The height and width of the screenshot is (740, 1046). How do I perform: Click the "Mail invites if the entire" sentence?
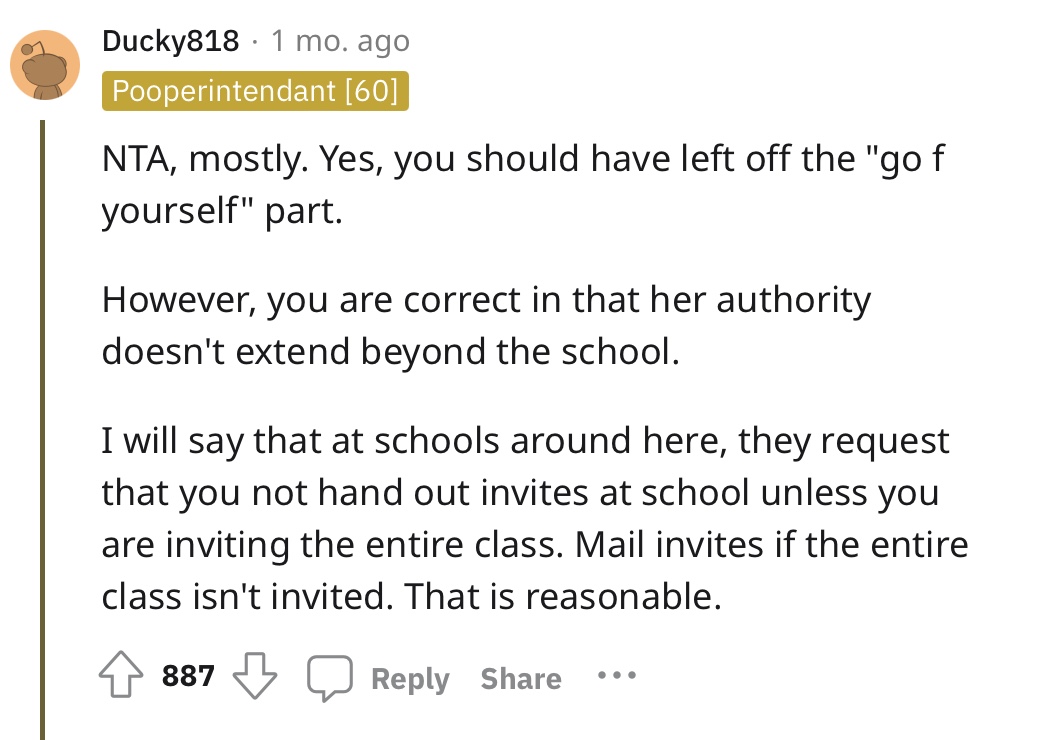[x=771, y=544]
